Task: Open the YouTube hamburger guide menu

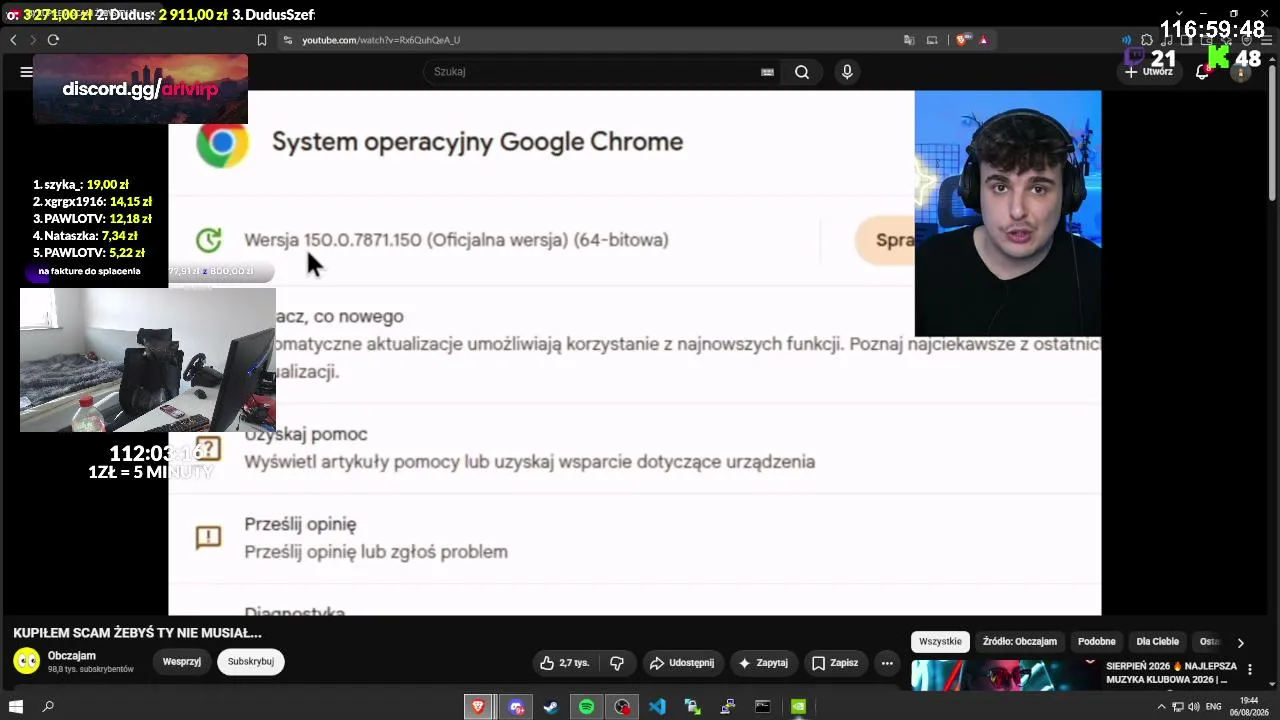Action: [26, 72]
